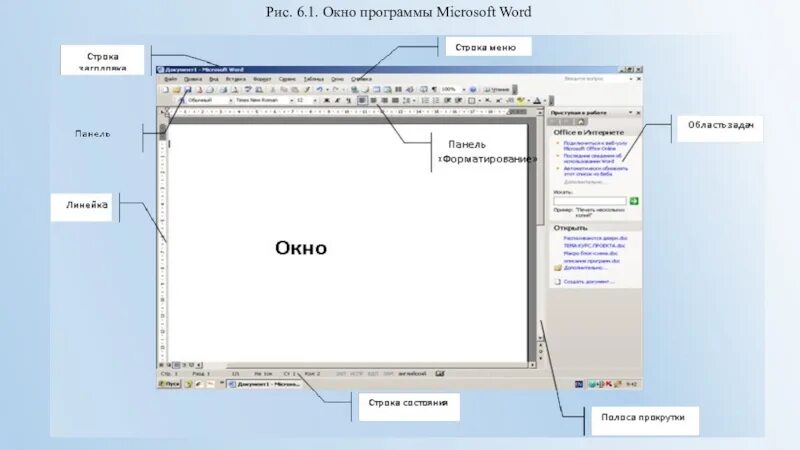Open the Font Color dropdown arrow
Viewport: 800px width, 450px height.
(x=545, y=101)
